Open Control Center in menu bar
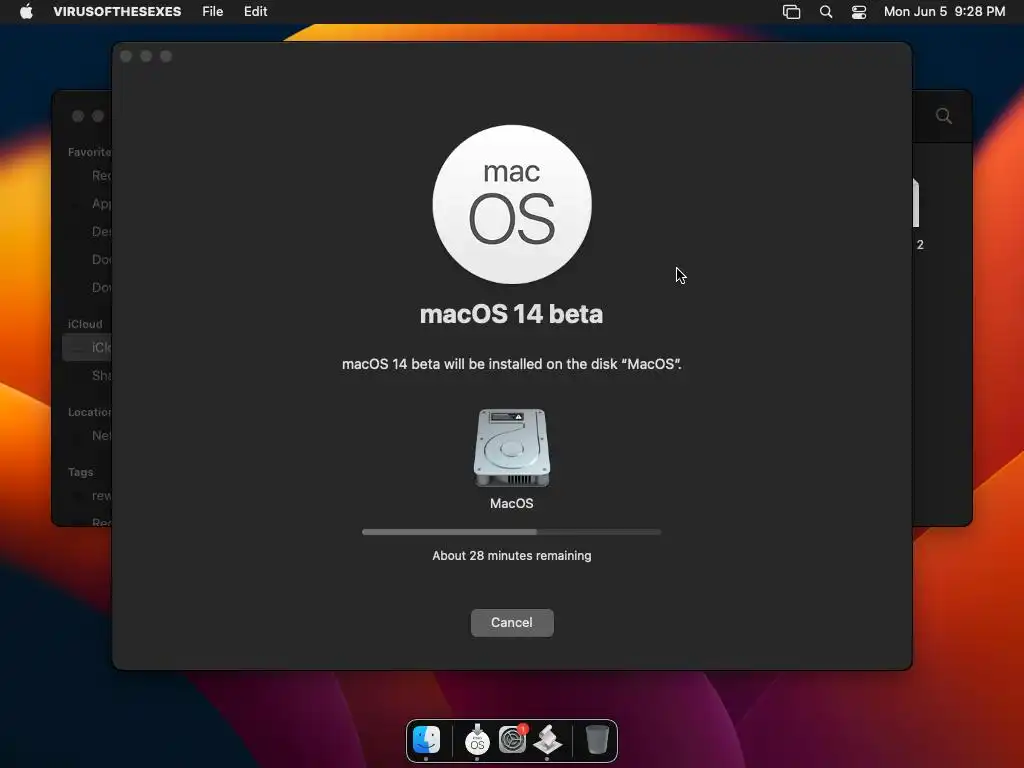Image resolution: width=1024 pixels, height=768 pixels. tap(859, 12)
